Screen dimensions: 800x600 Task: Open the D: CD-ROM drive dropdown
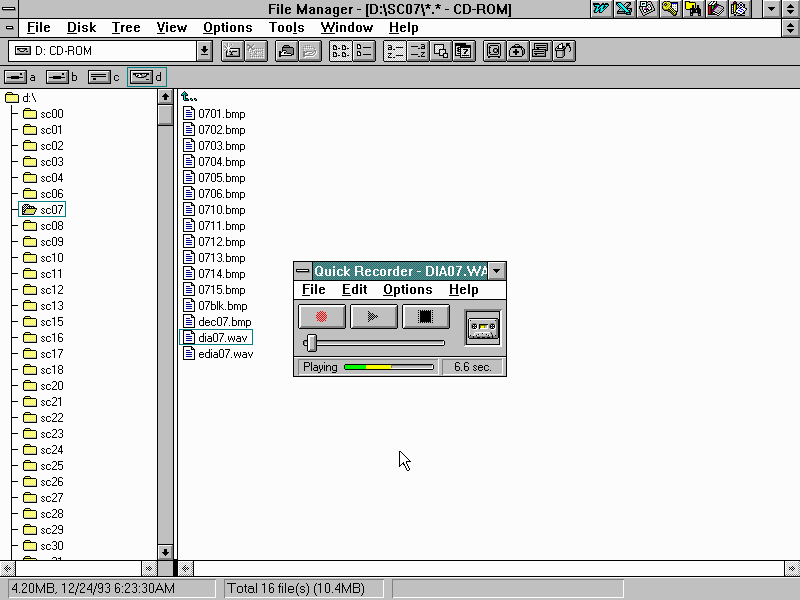pyautogui.click(x=204, y=51)
